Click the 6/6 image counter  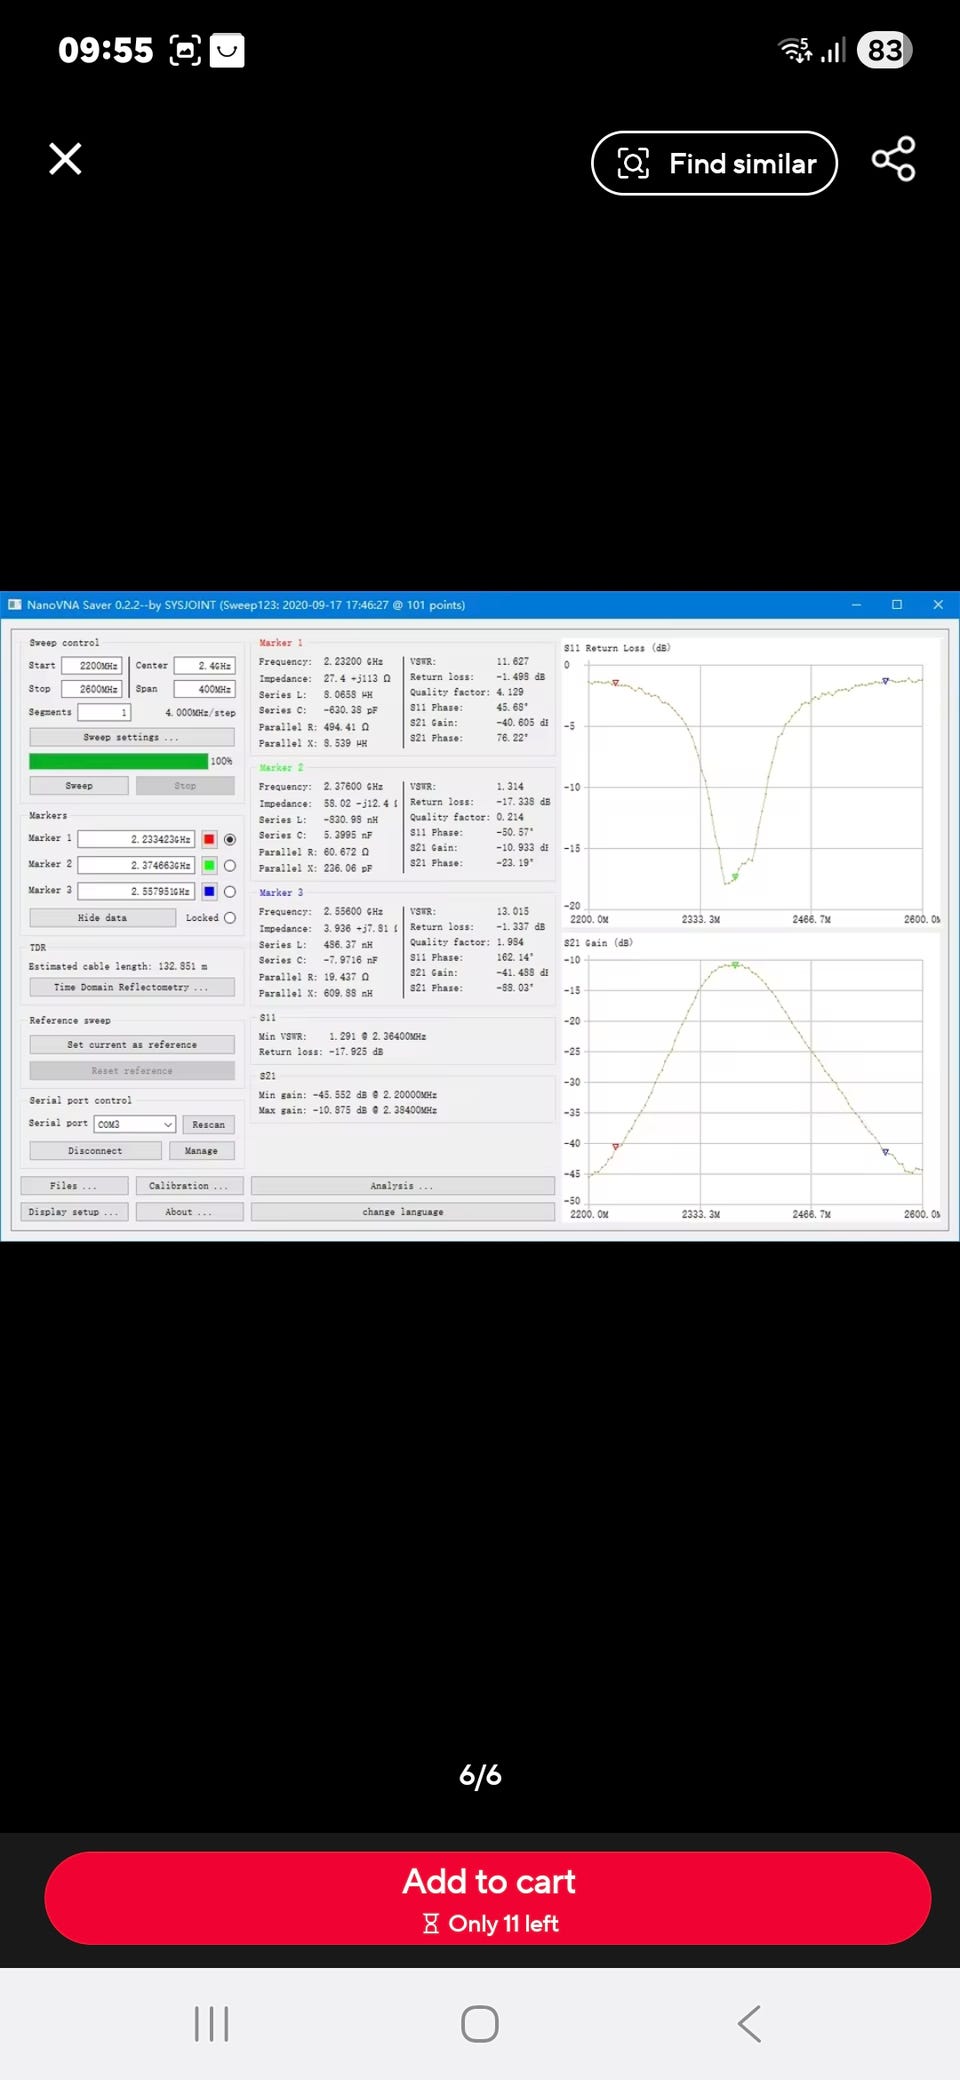click(x=480, y=1775)
